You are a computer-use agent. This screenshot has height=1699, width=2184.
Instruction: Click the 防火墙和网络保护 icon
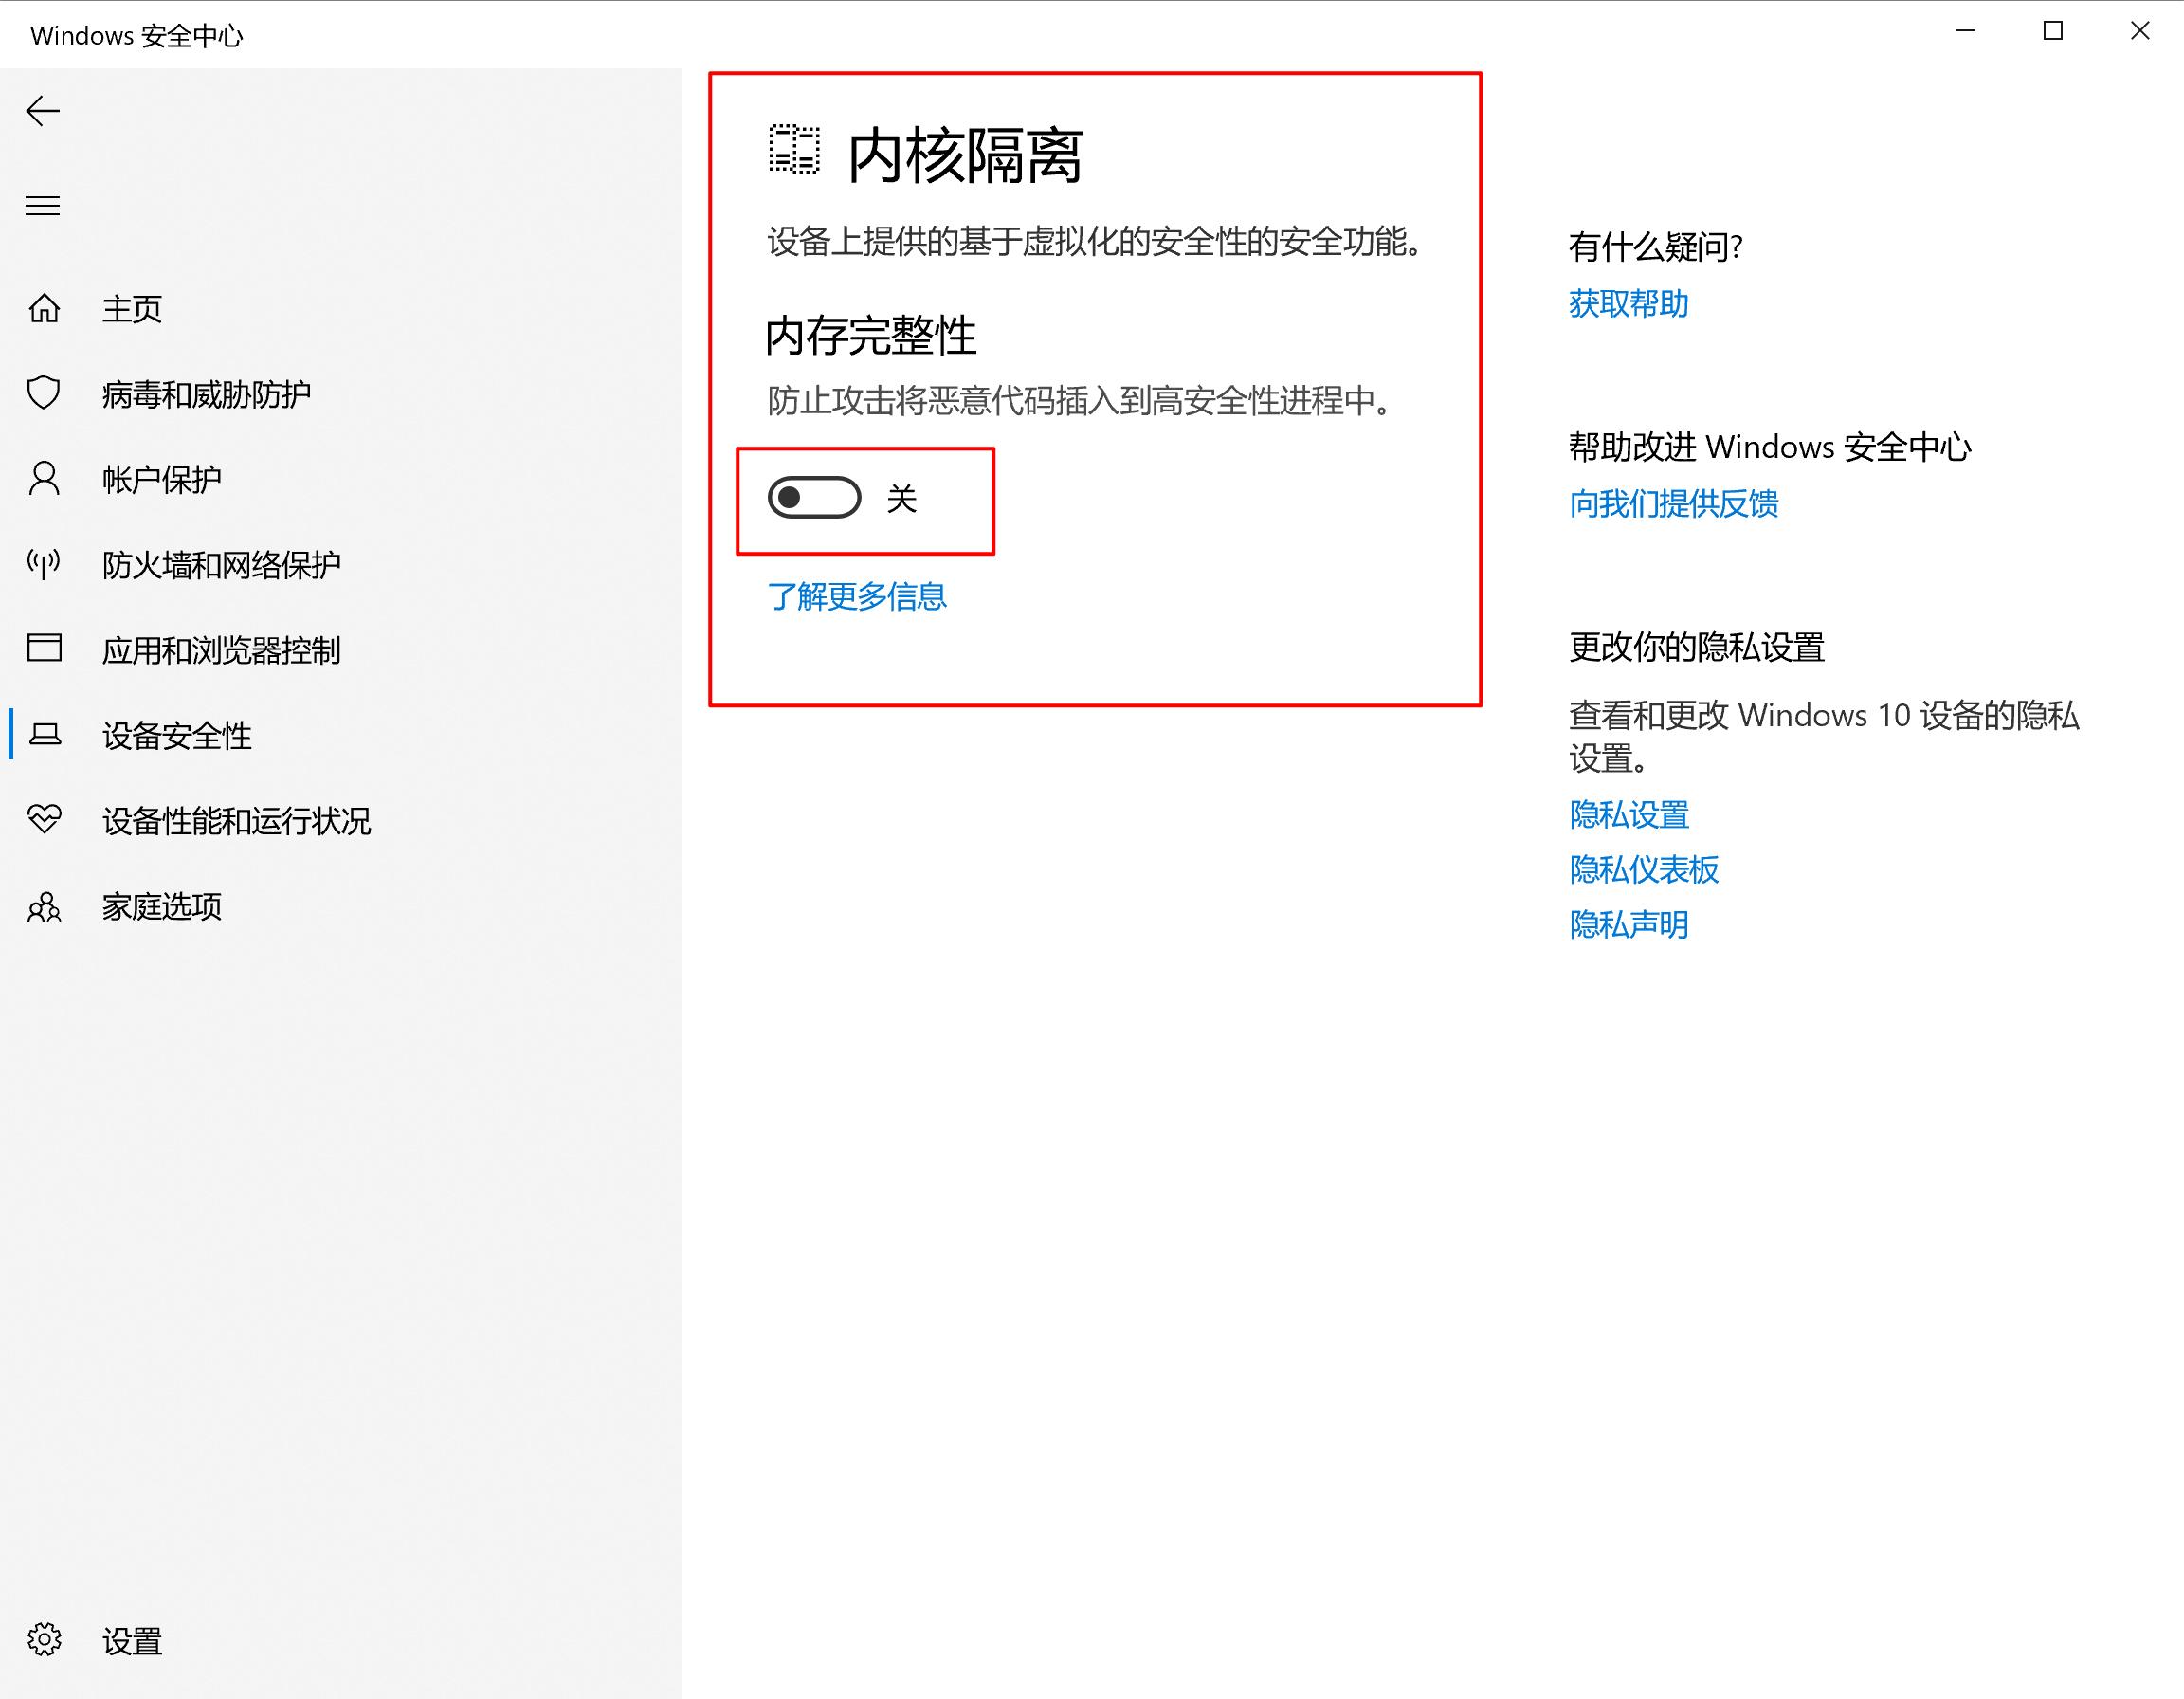(44, 564)
